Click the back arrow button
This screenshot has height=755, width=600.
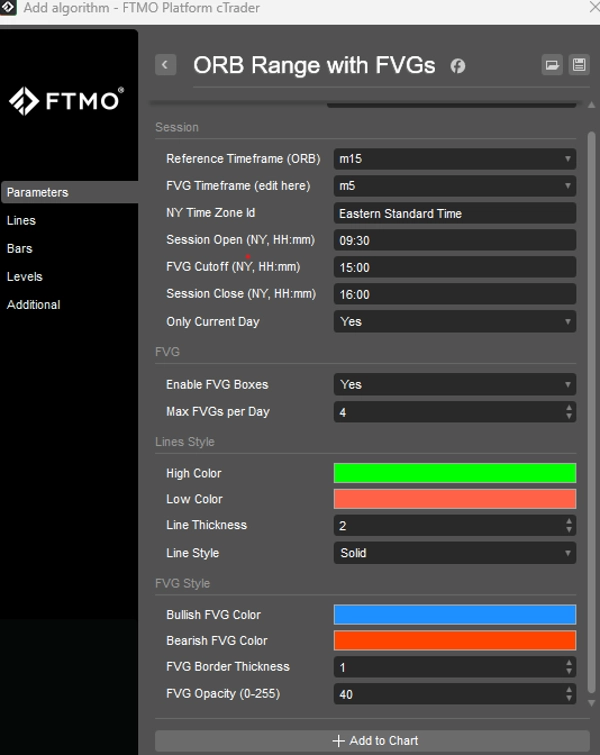pos(165,65)
